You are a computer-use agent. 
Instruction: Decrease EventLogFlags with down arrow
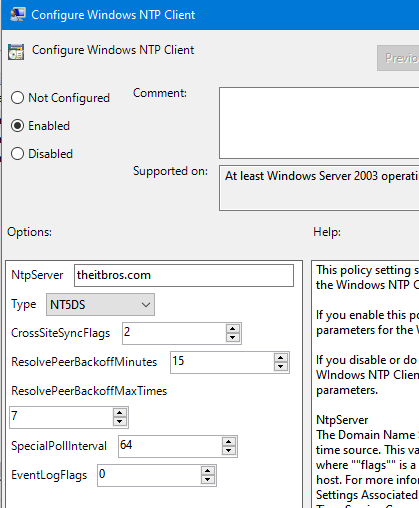(x=208, y=480)
